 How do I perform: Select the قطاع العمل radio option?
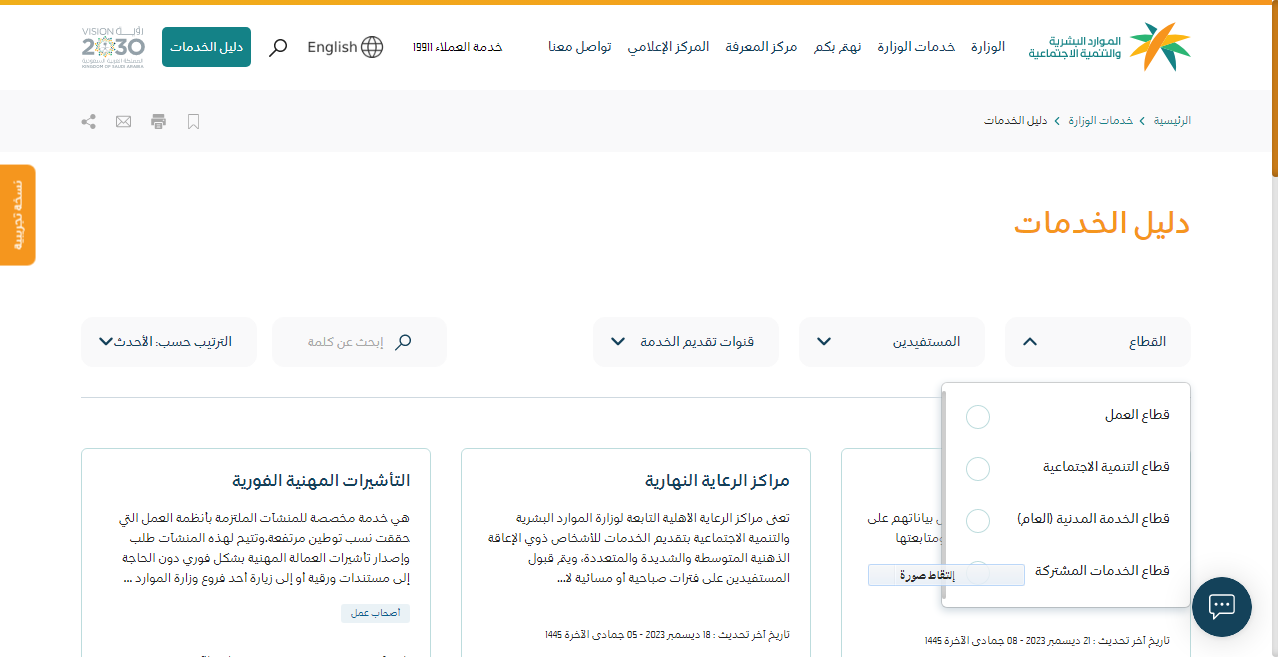tap(978, 417)
